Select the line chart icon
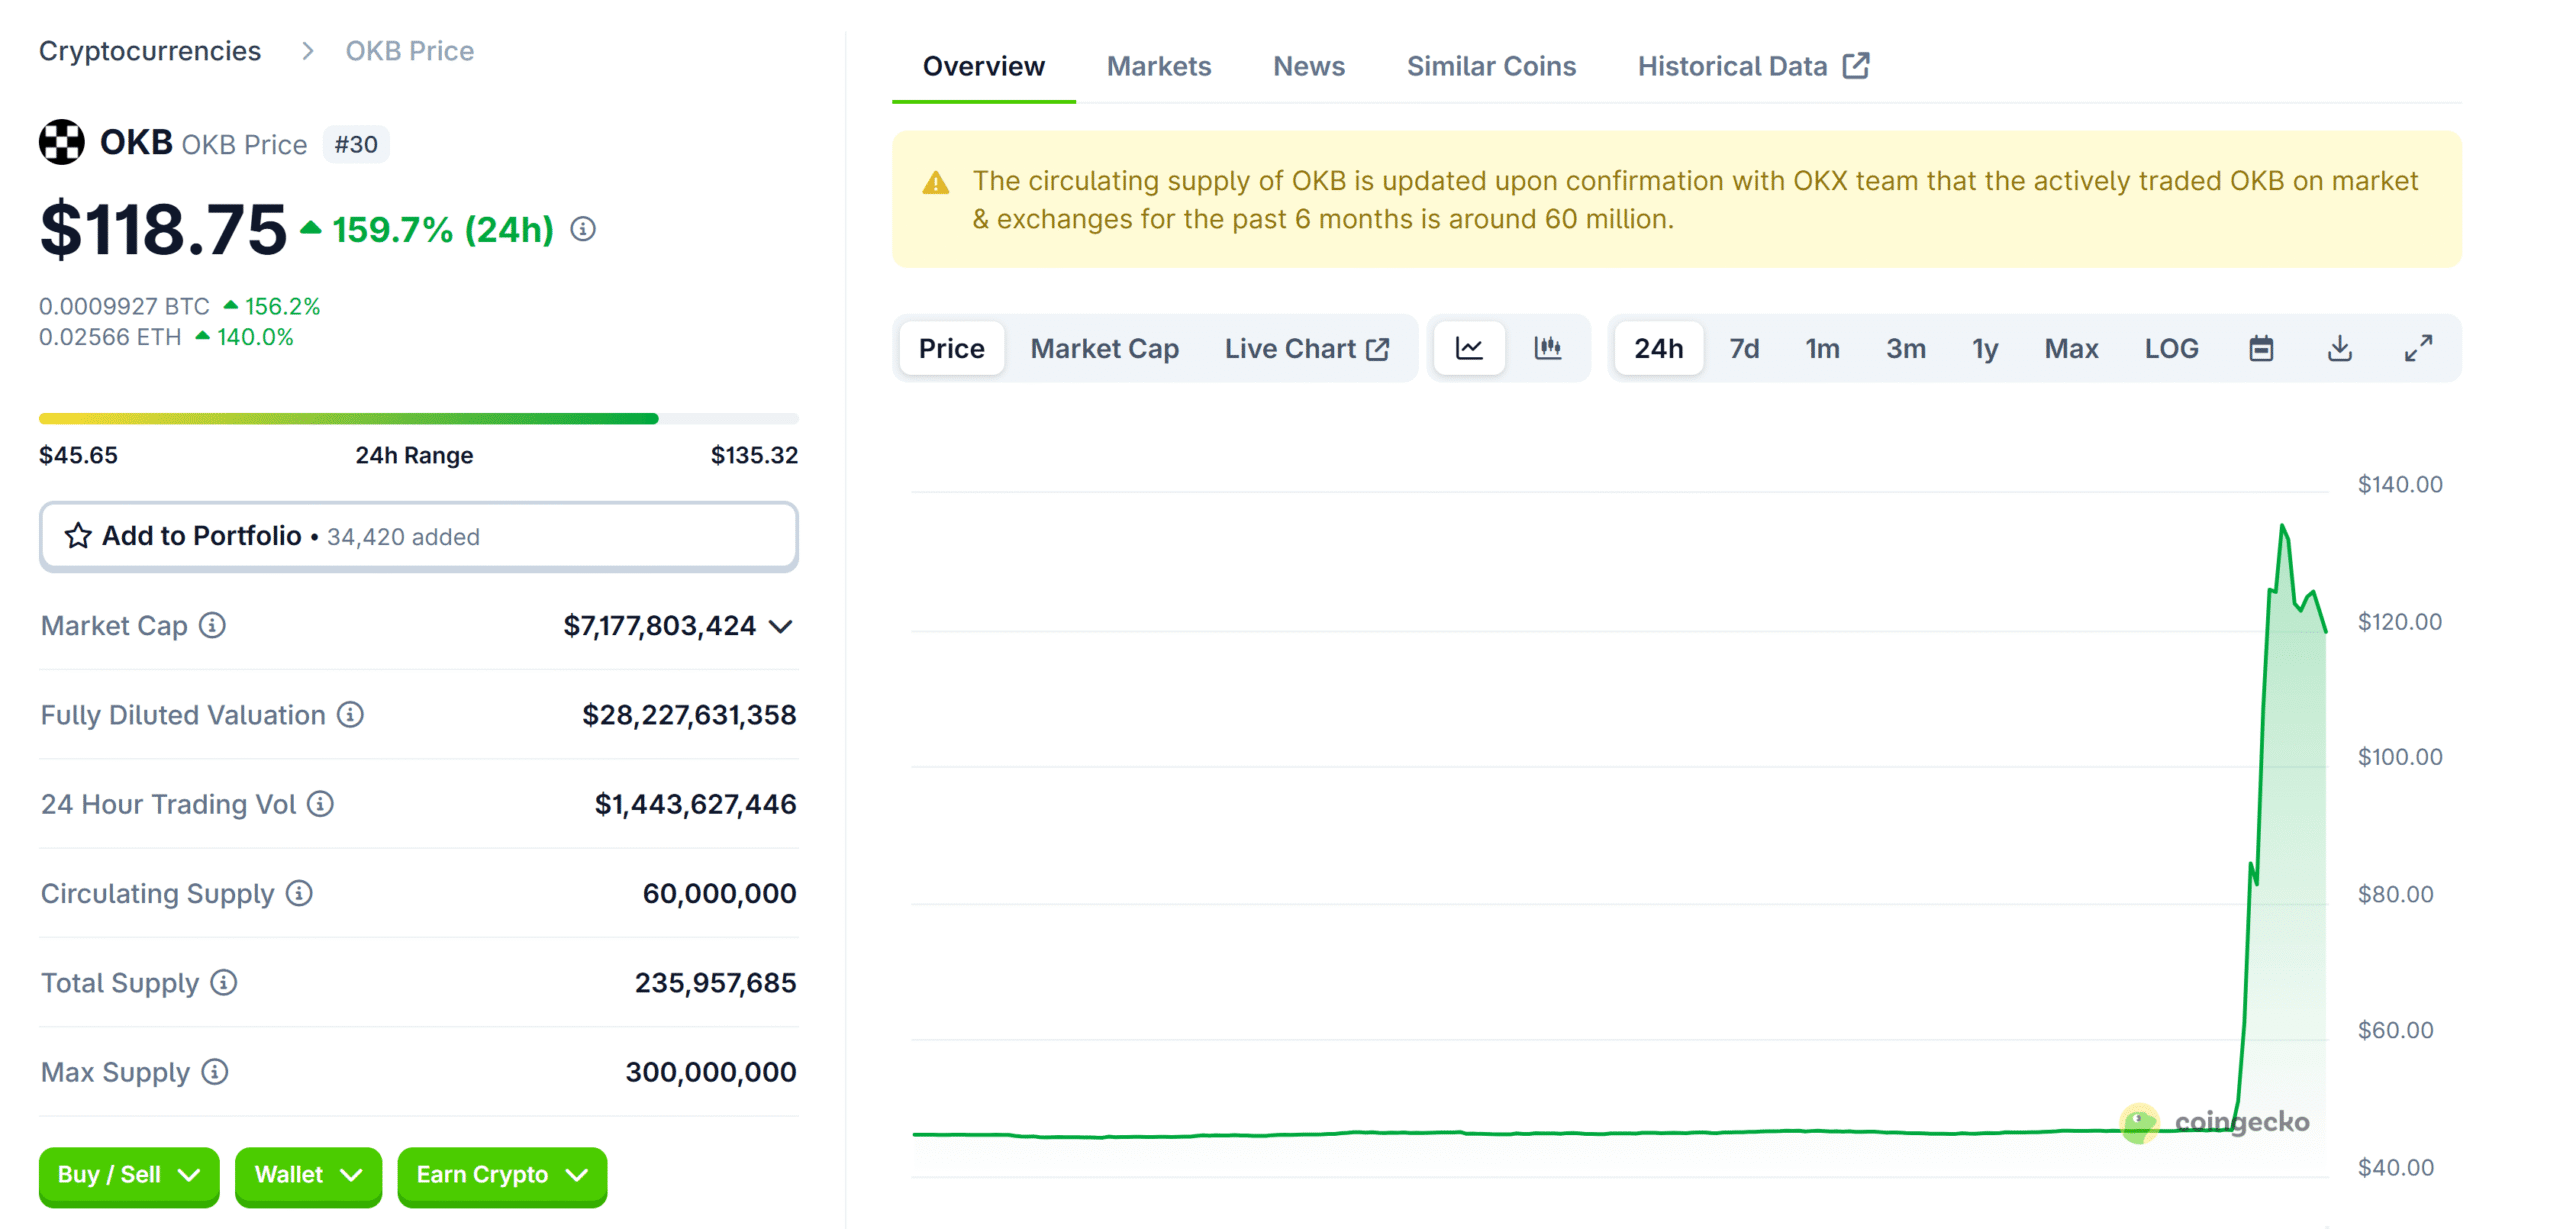The width and height of the screenshot is (2560, 1229). tap(1469, 348)
